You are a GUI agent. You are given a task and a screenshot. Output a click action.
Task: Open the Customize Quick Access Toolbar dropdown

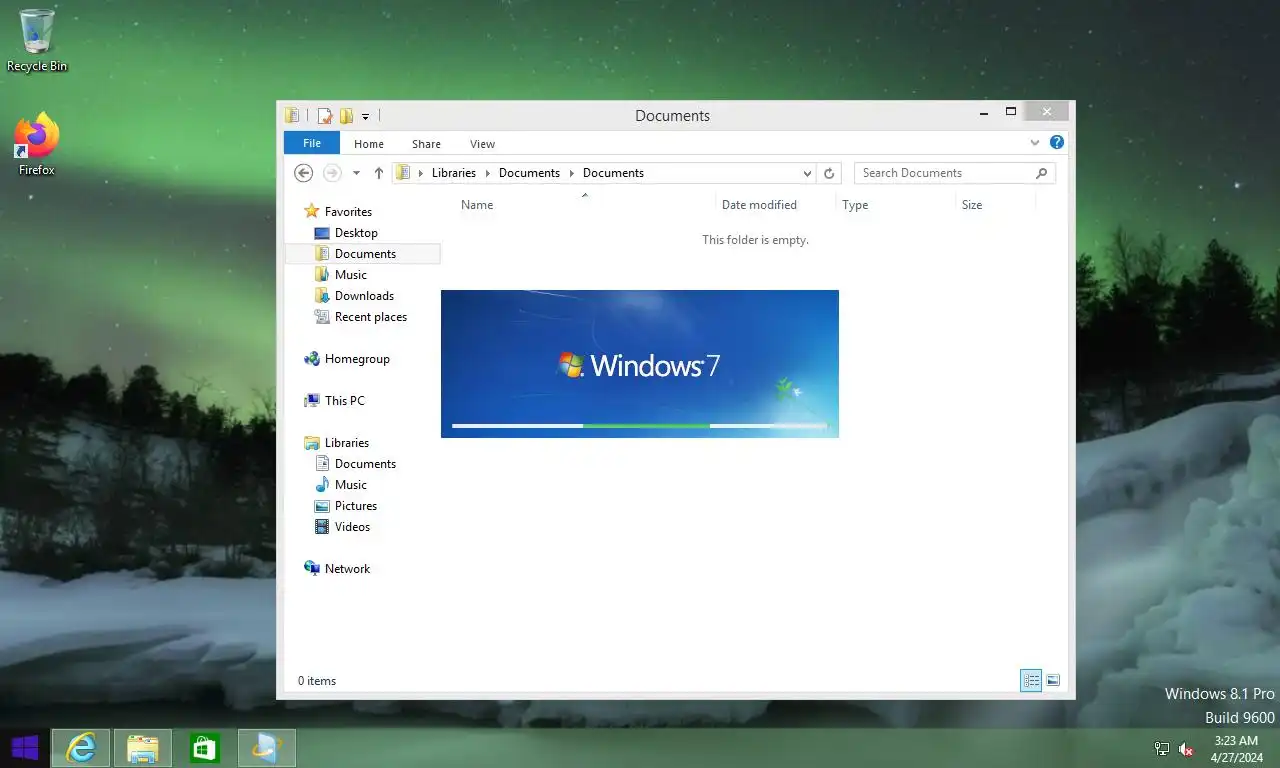(365, 117)
